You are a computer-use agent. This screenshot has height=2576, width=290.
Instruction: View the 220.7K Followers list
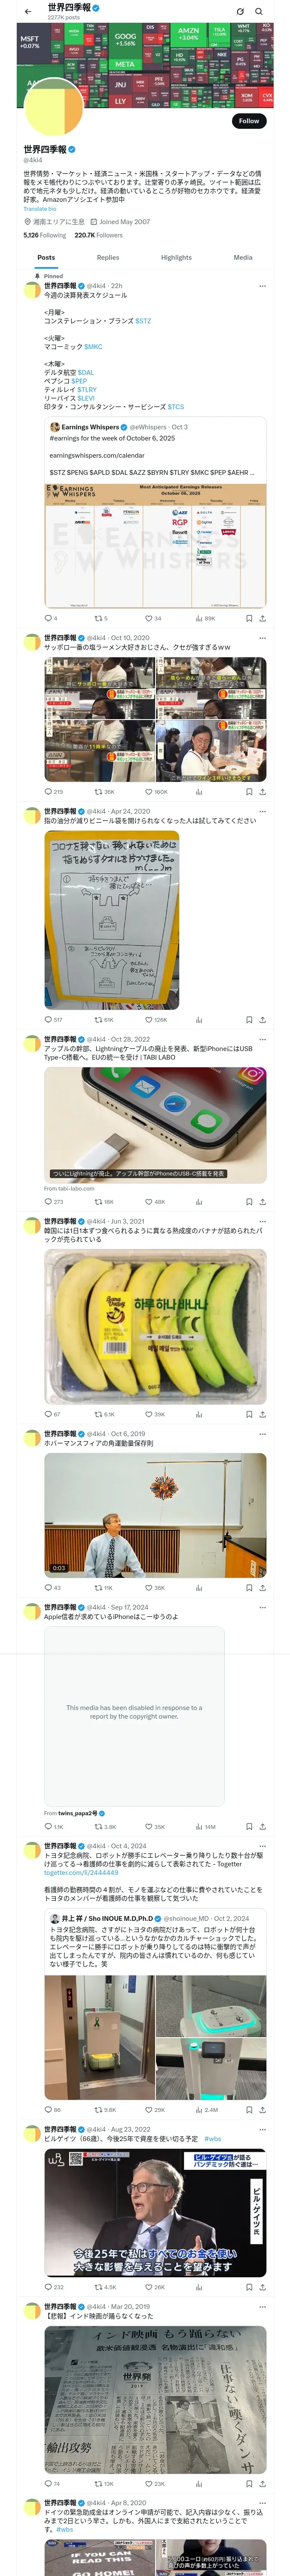tap(98, 235)
